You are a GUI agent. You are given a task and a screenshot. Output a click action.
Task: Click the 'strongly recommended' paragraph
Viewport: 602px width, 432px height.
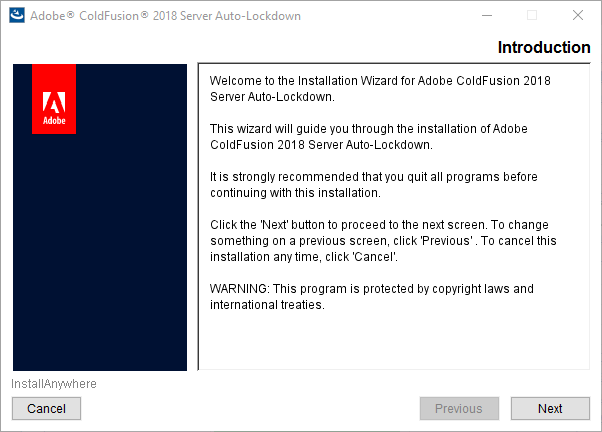(374, 185)
